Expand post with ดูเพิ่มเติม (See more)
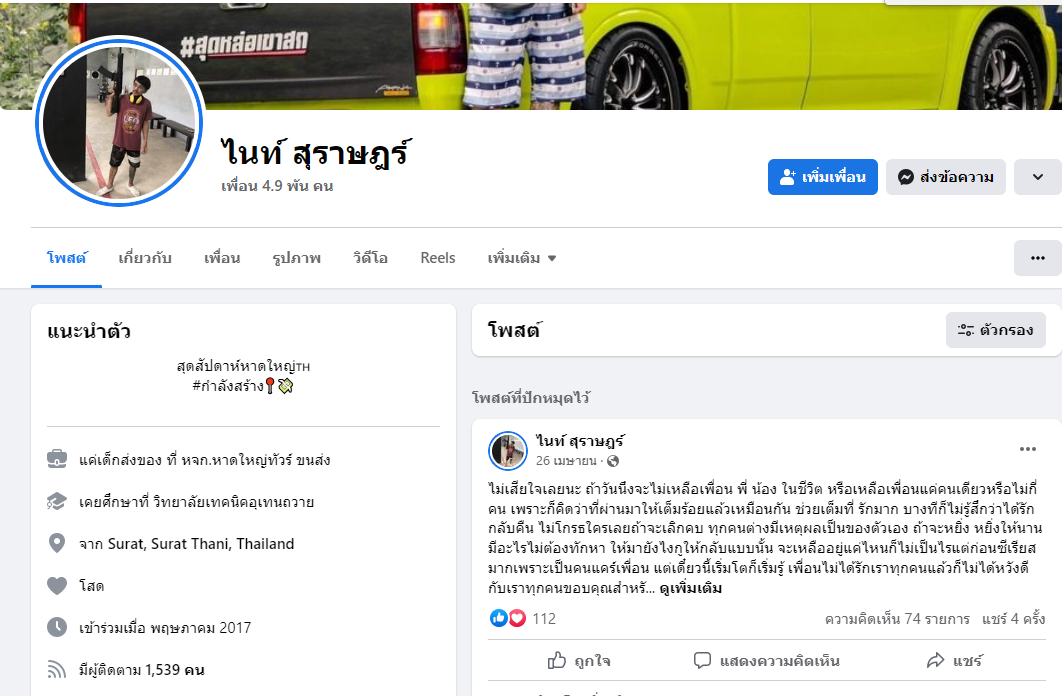Screen dimensions: 1062x696 click(x=690, y=588)
